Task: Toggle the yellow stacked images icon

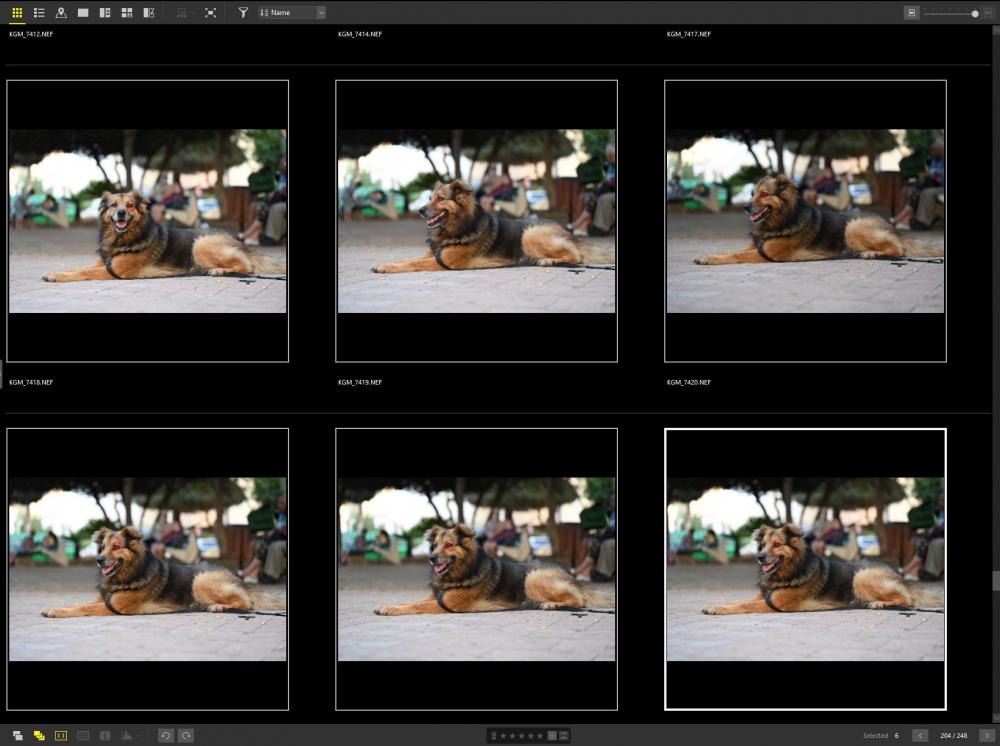Action: click(x=39, y=735)
